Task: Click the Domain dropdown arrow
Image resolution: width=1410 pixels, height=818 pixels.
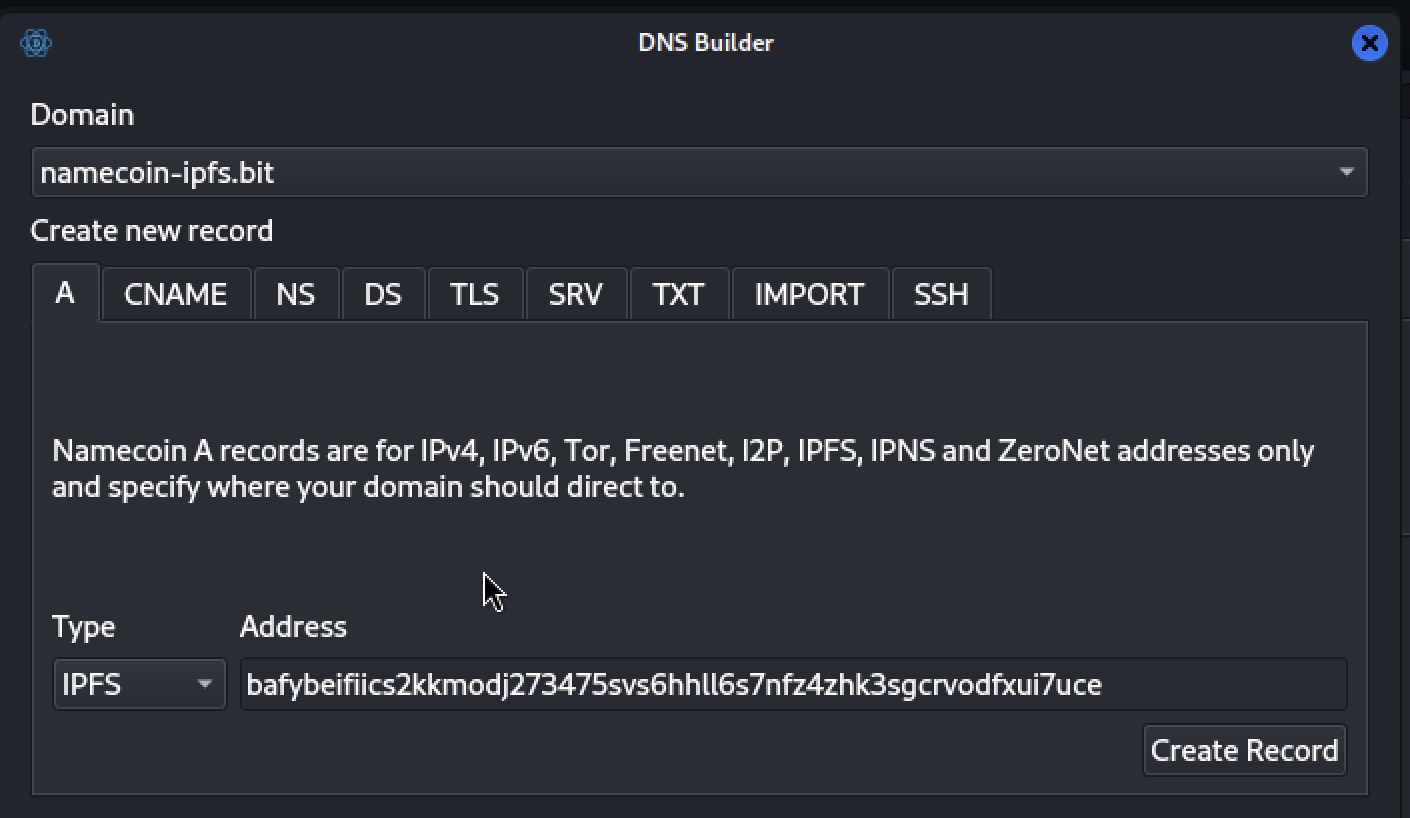Action: pos(1346,173)
